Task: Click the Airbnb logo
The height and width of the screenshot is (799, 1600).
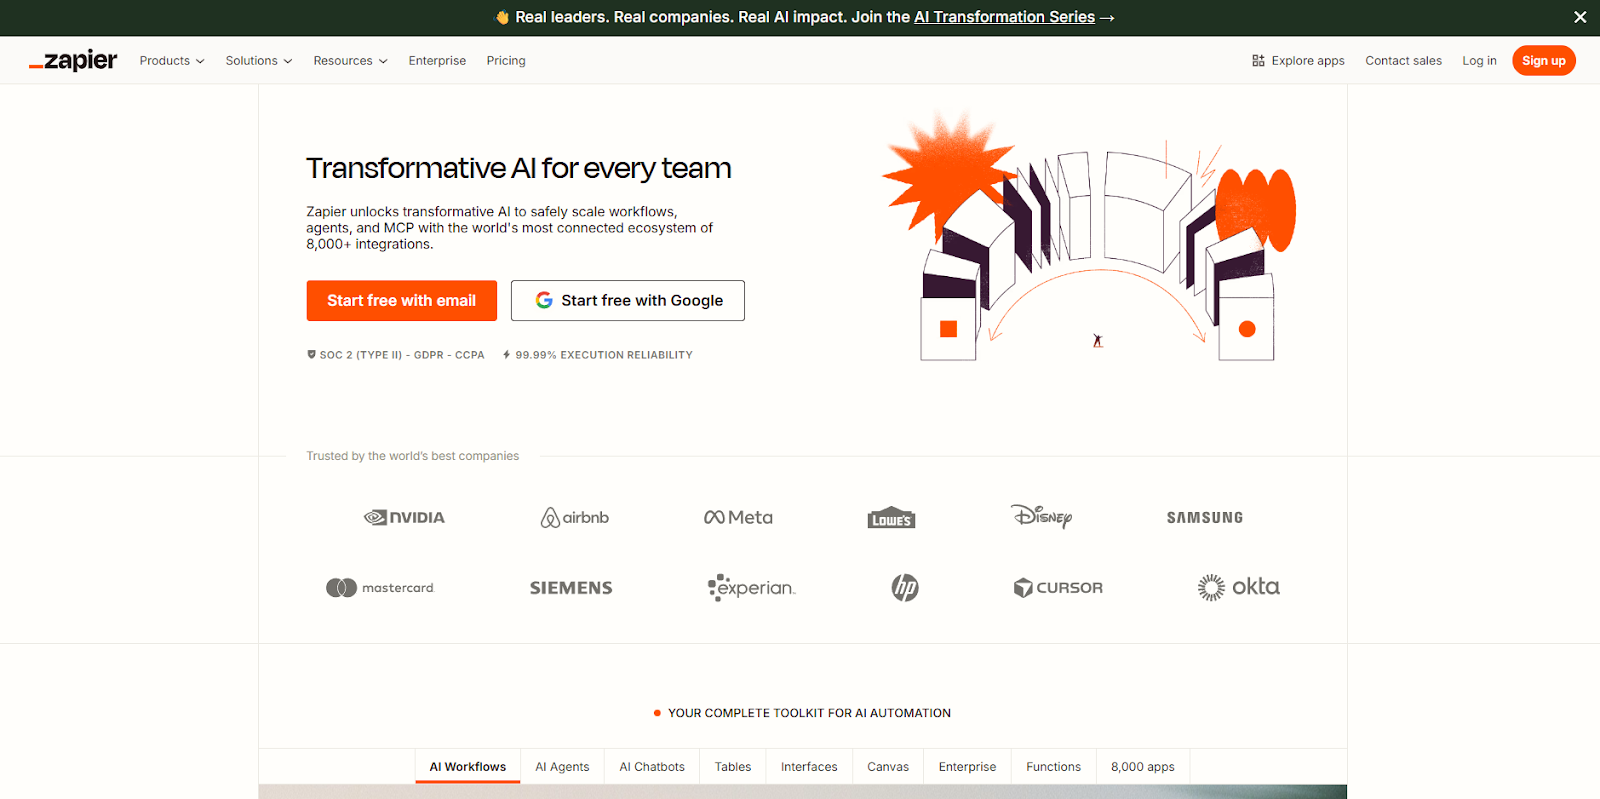Action: [x=575, y=517]
